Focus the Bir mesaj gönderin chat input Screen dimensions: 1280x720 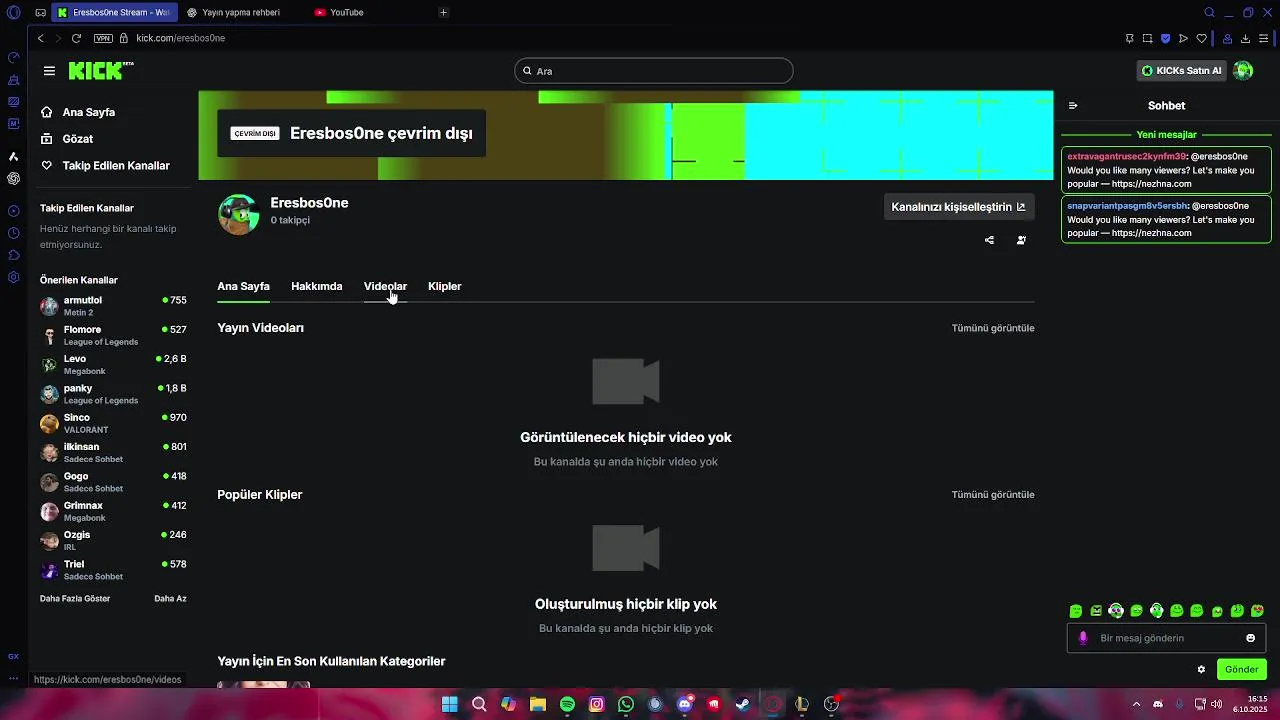1165,638
